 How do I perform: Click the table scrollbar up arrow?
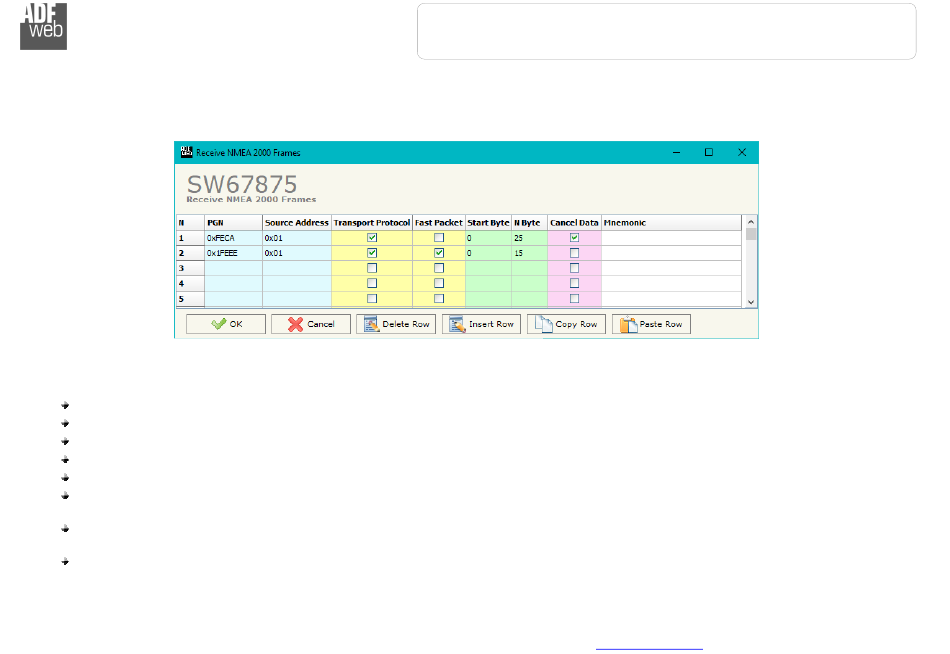point(751,222)
